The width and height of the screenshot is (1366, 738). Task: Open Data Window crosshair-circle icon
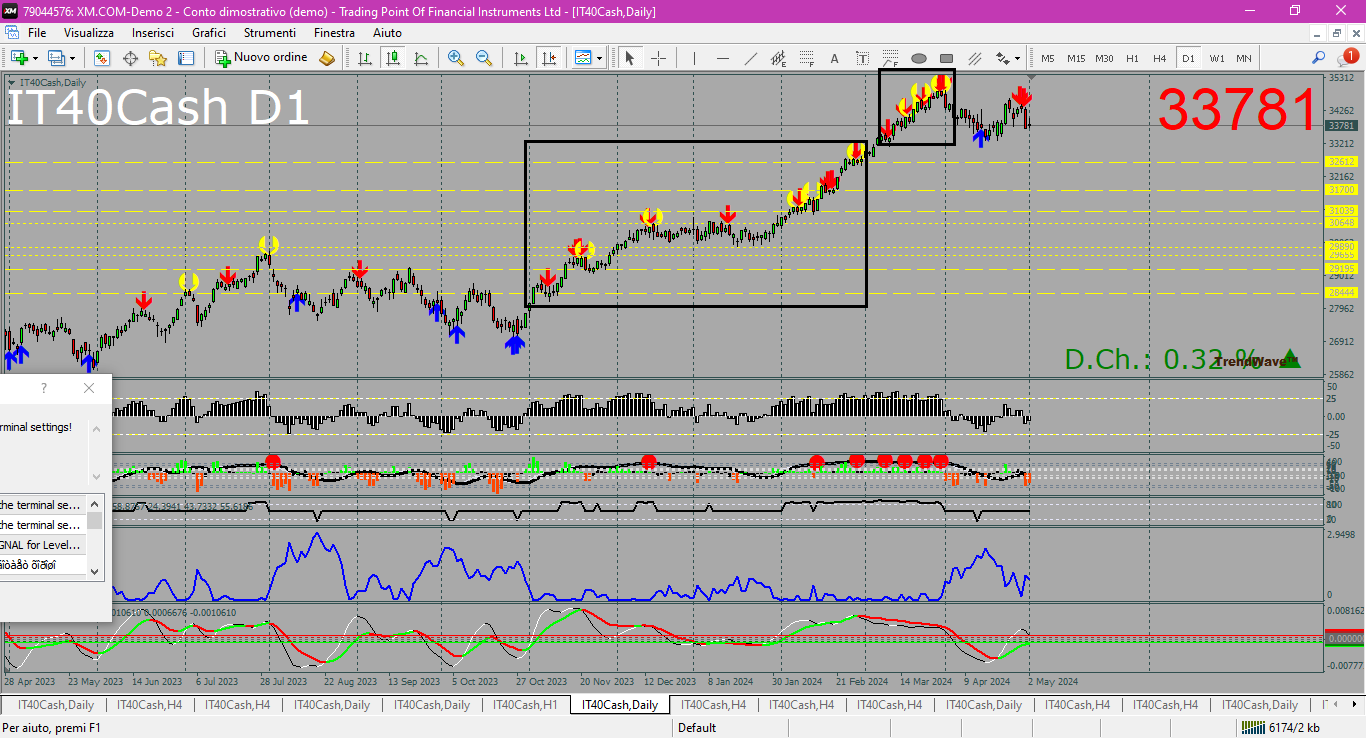tap(130, 58)
